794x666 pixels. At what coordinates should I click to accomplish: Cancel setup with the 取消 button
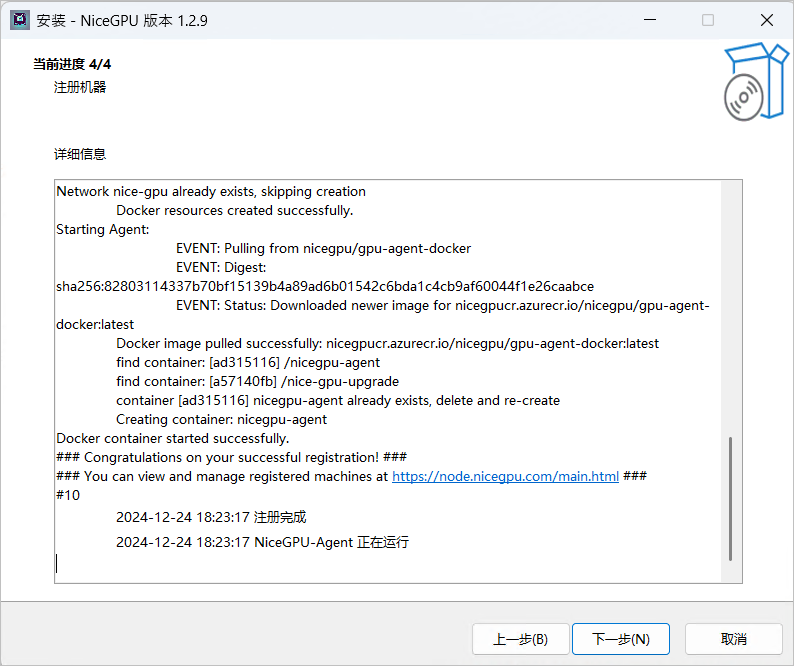(x=733, y=639)
